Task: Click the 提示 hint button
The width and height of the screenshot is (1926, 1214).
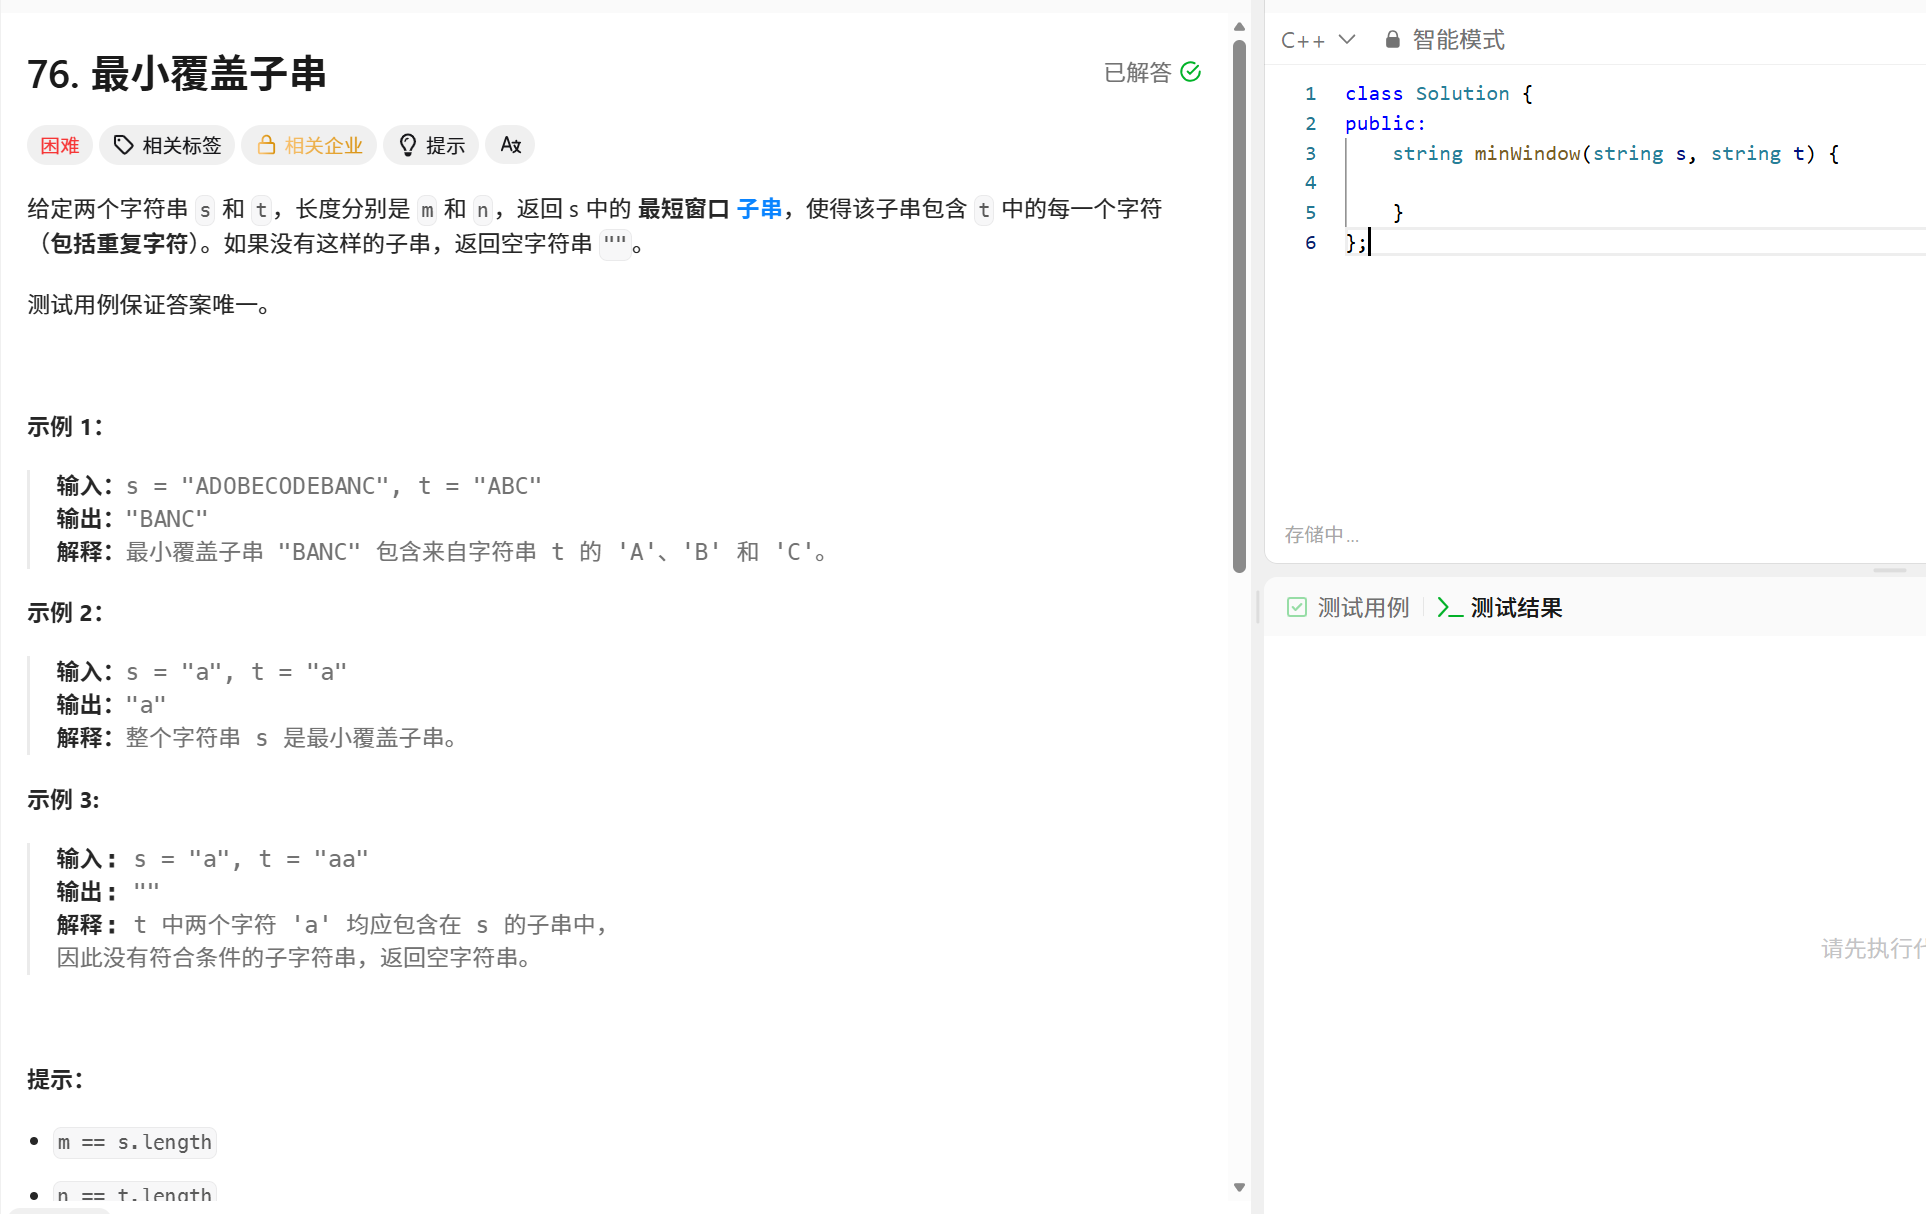Action: (444, 145)
